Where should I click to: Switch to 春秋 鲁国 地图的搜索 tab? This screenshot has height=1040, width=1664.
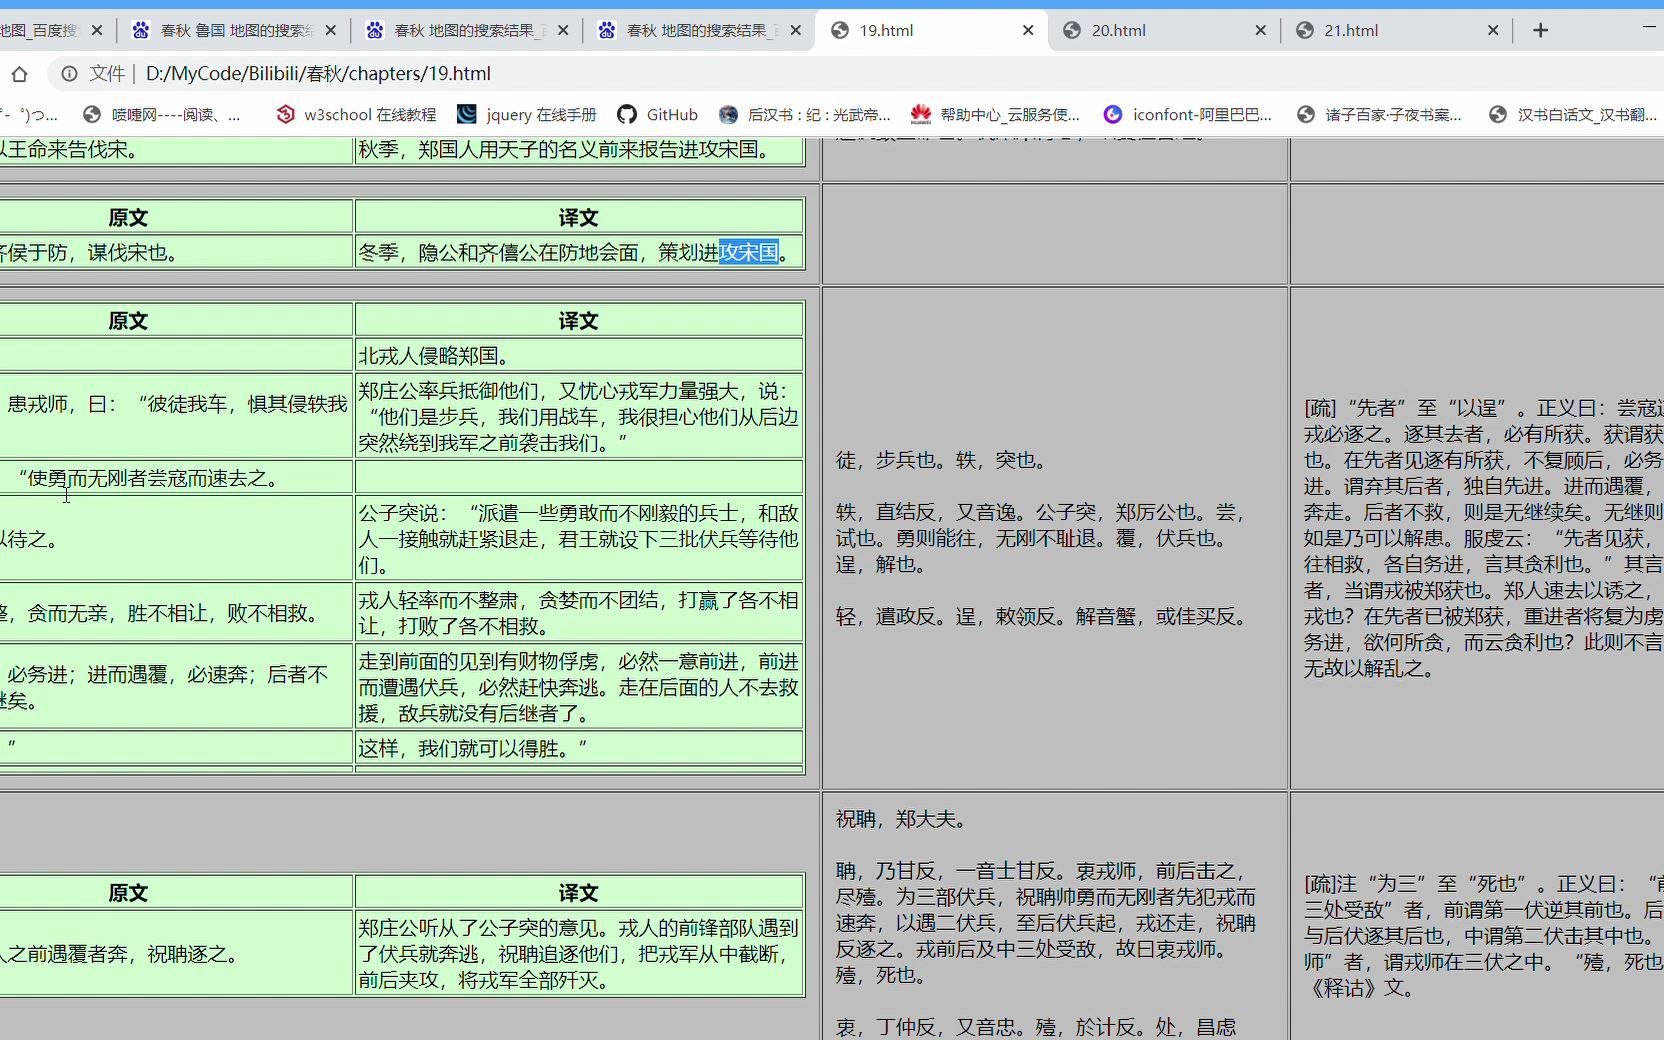(x=233, y=30)
